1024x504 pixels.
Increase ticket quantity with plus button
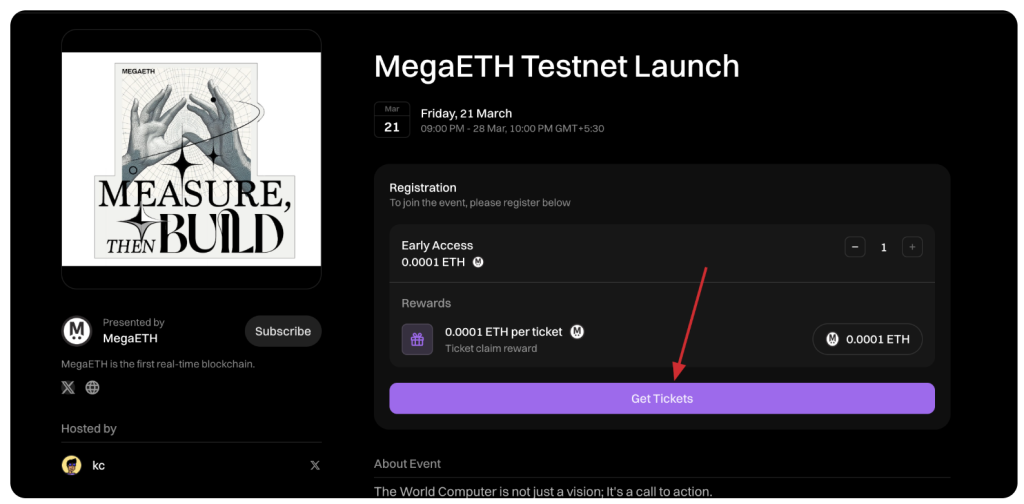[911, 247]
